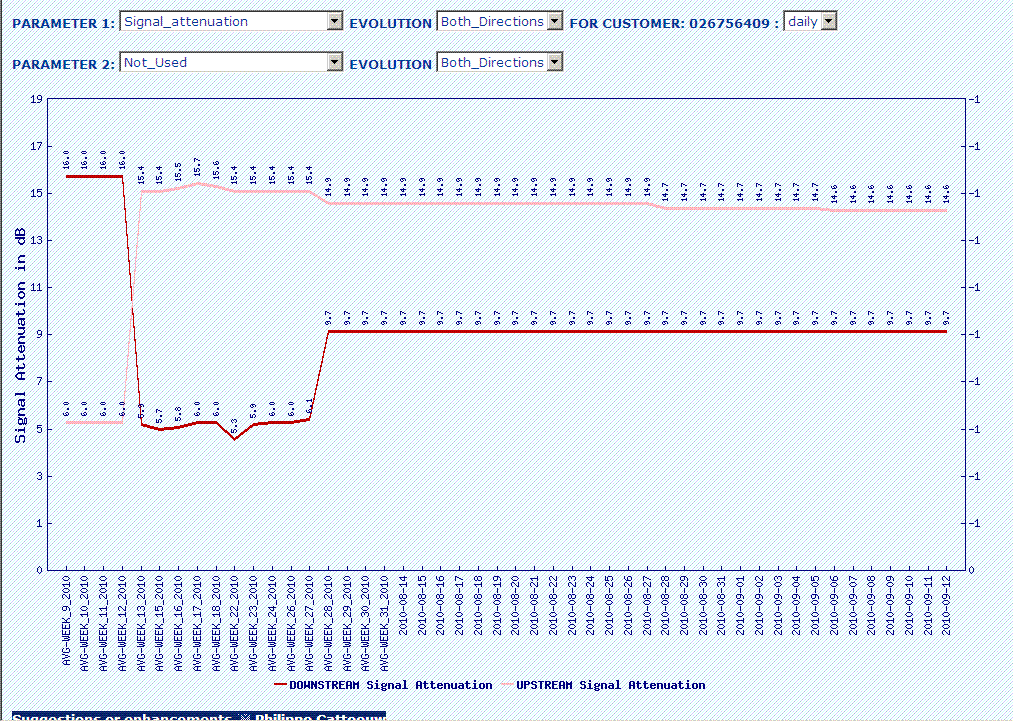Click x-axis label 2010-09-06
This screenshot has height=722, width=1025.
pos(834,605)
